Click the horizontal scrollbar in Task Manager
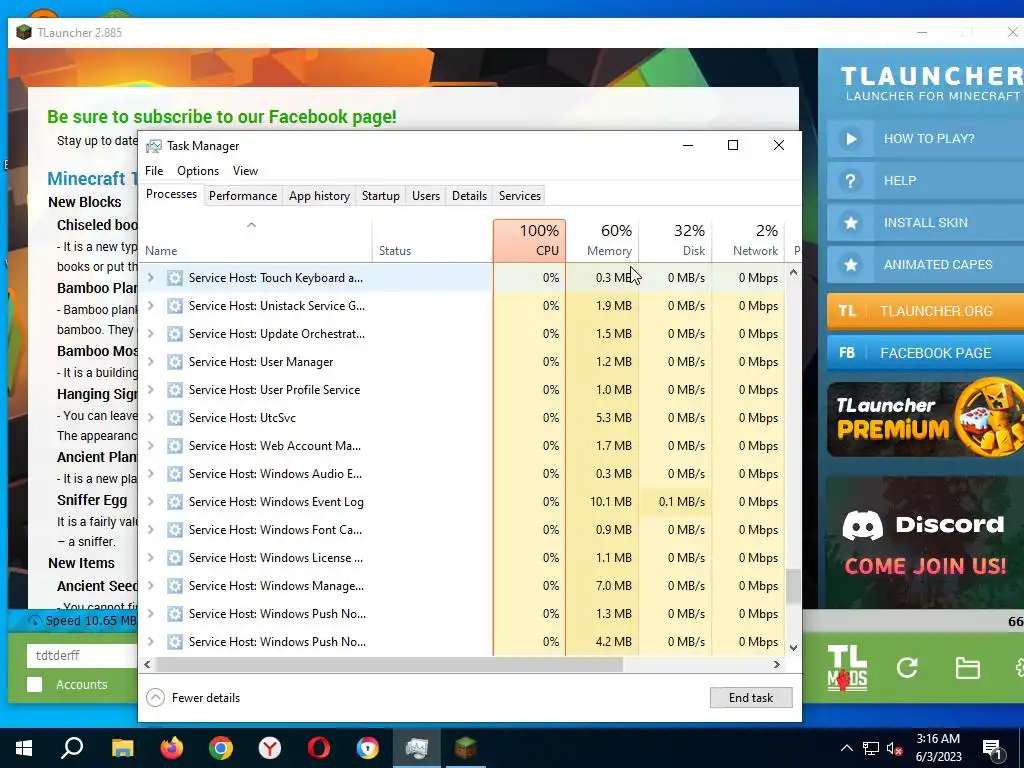The image size is (1024, 768). pyautogui.click(x=389, y=664)
